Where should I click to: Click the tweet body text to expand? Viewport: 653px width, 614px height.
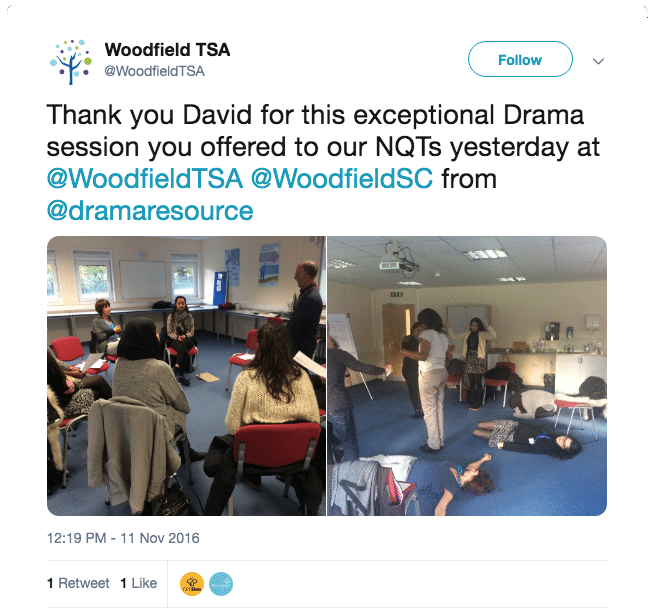323,162
